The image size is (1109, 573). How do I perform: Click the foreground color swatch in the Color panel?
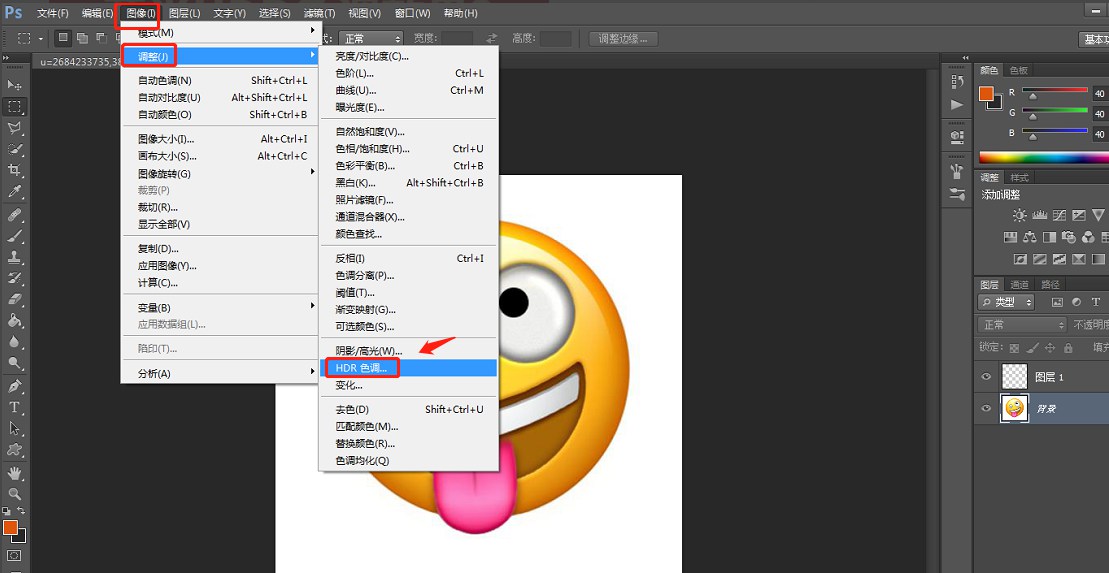pyautogui.click(x=986, y=94)
